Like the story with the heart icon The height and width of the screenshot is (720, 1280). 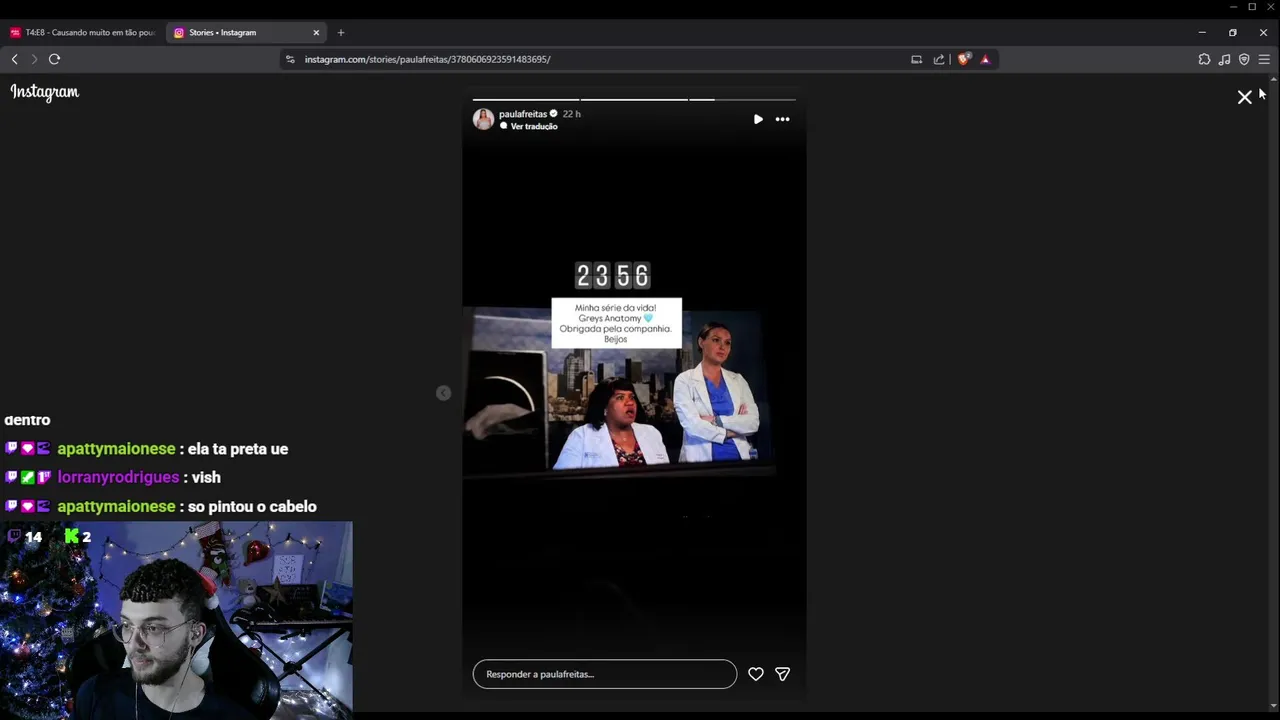click(x=756, y=674)
